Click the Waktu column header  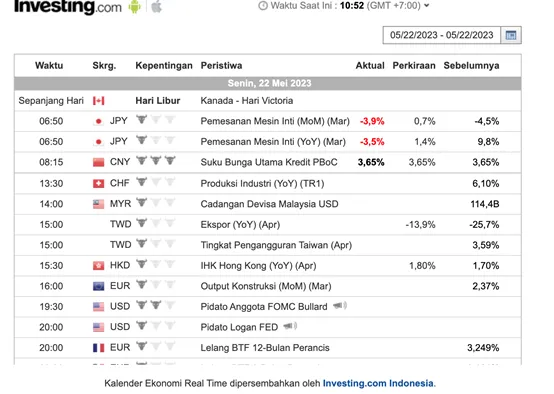tap(49, 66)
